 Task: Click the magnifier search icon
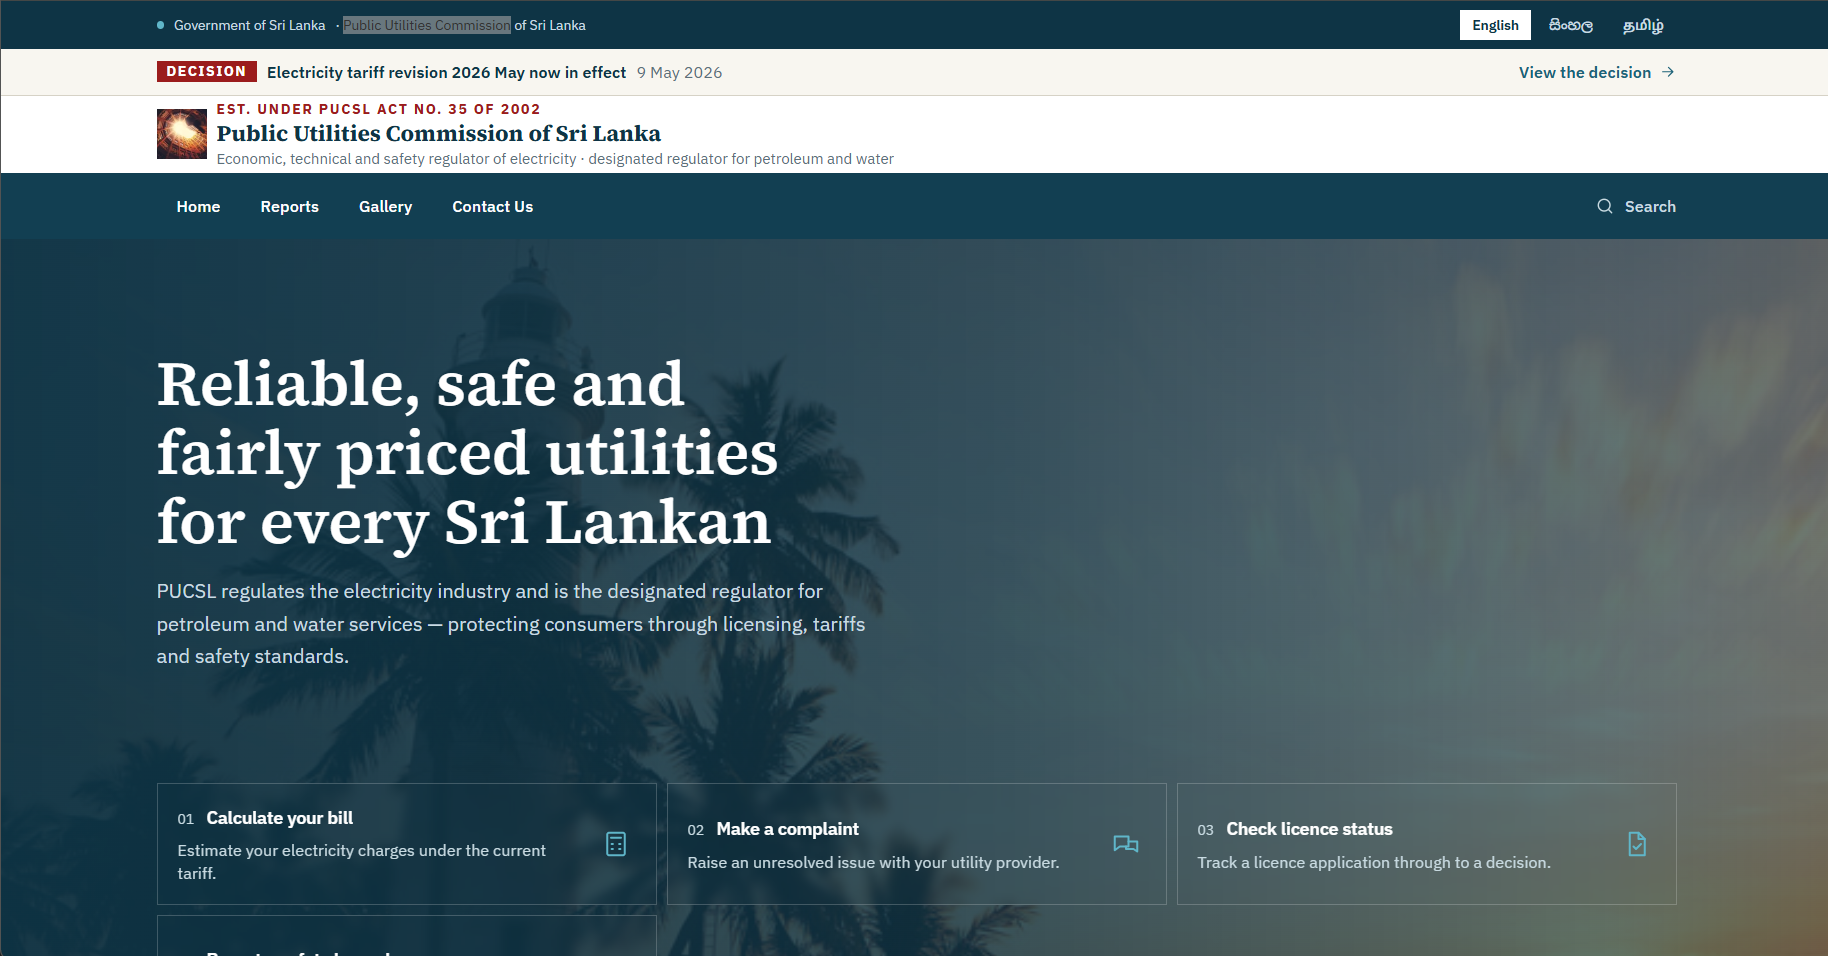click(1604, 206)
